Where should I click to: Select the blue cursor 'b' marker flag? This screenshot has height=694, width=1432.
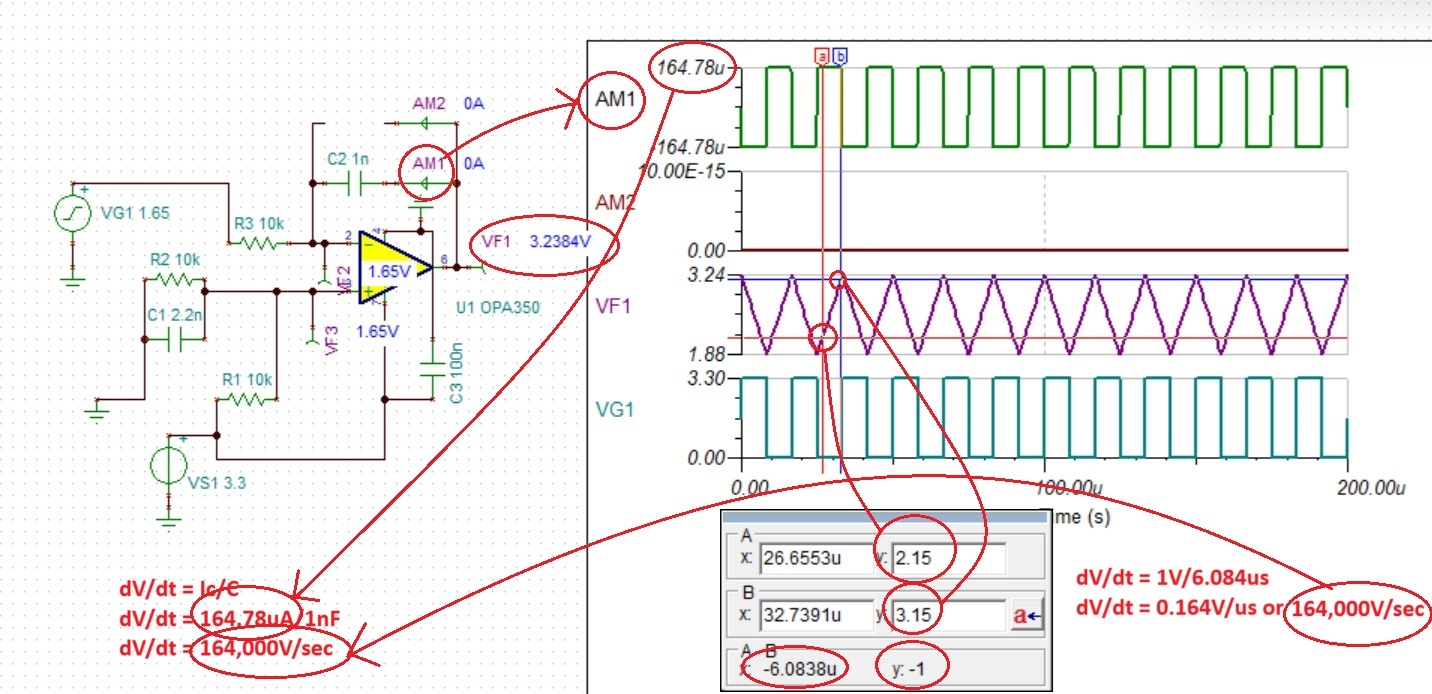click(x=840, y=57)
